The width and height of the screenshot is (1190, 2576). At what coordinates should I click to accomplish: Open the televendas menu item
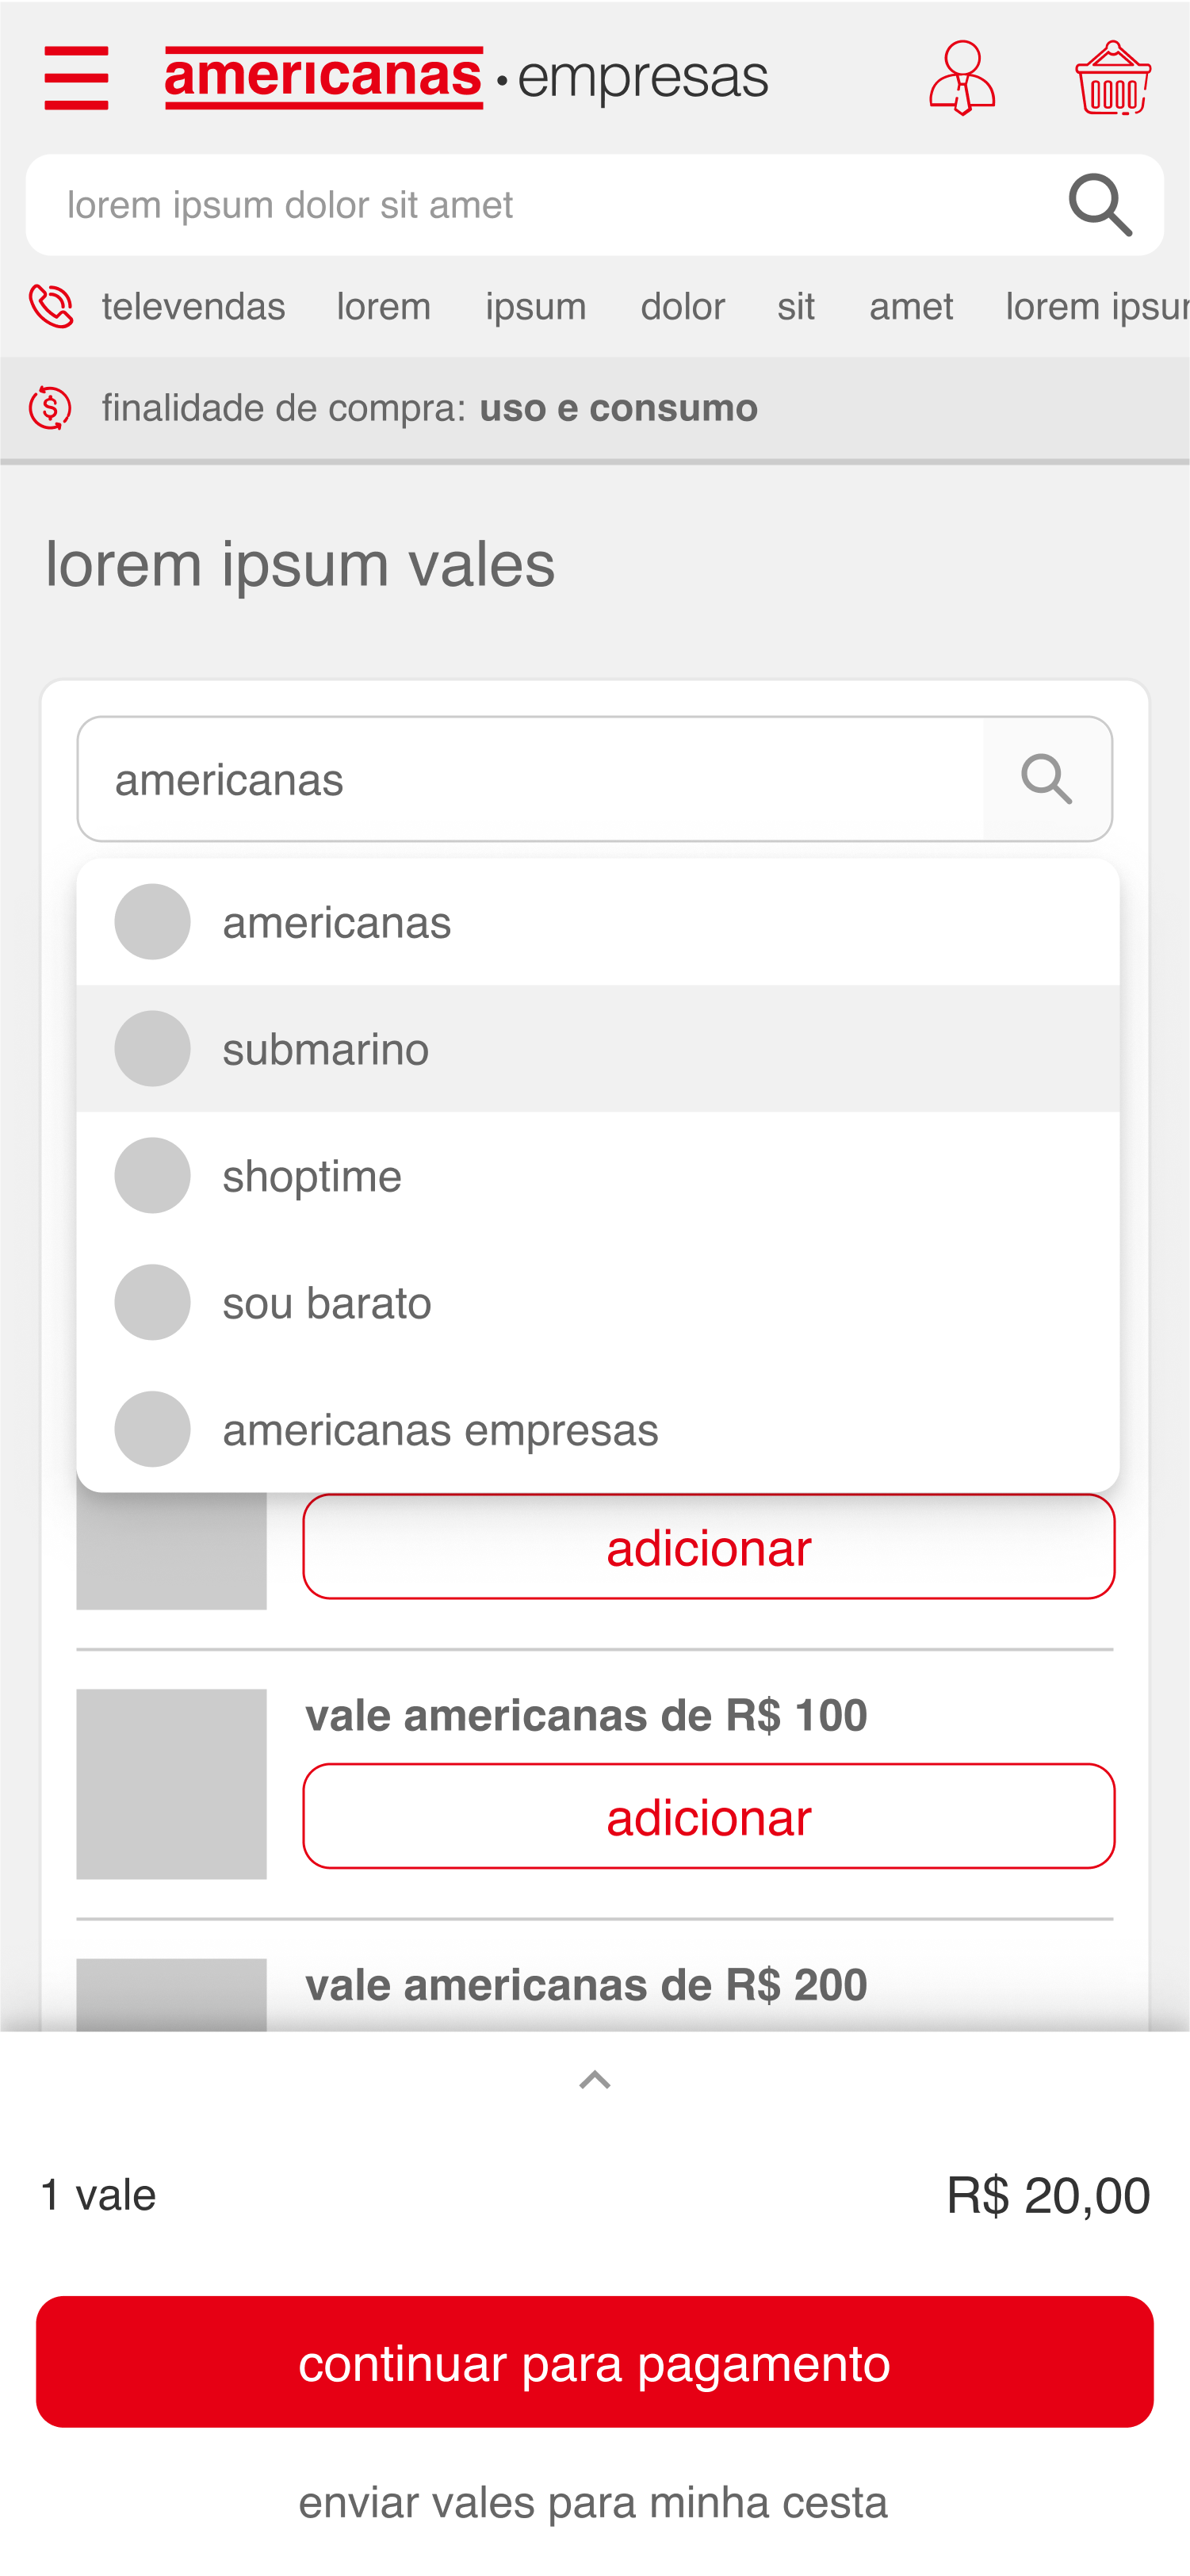click(x=193, y=306)
